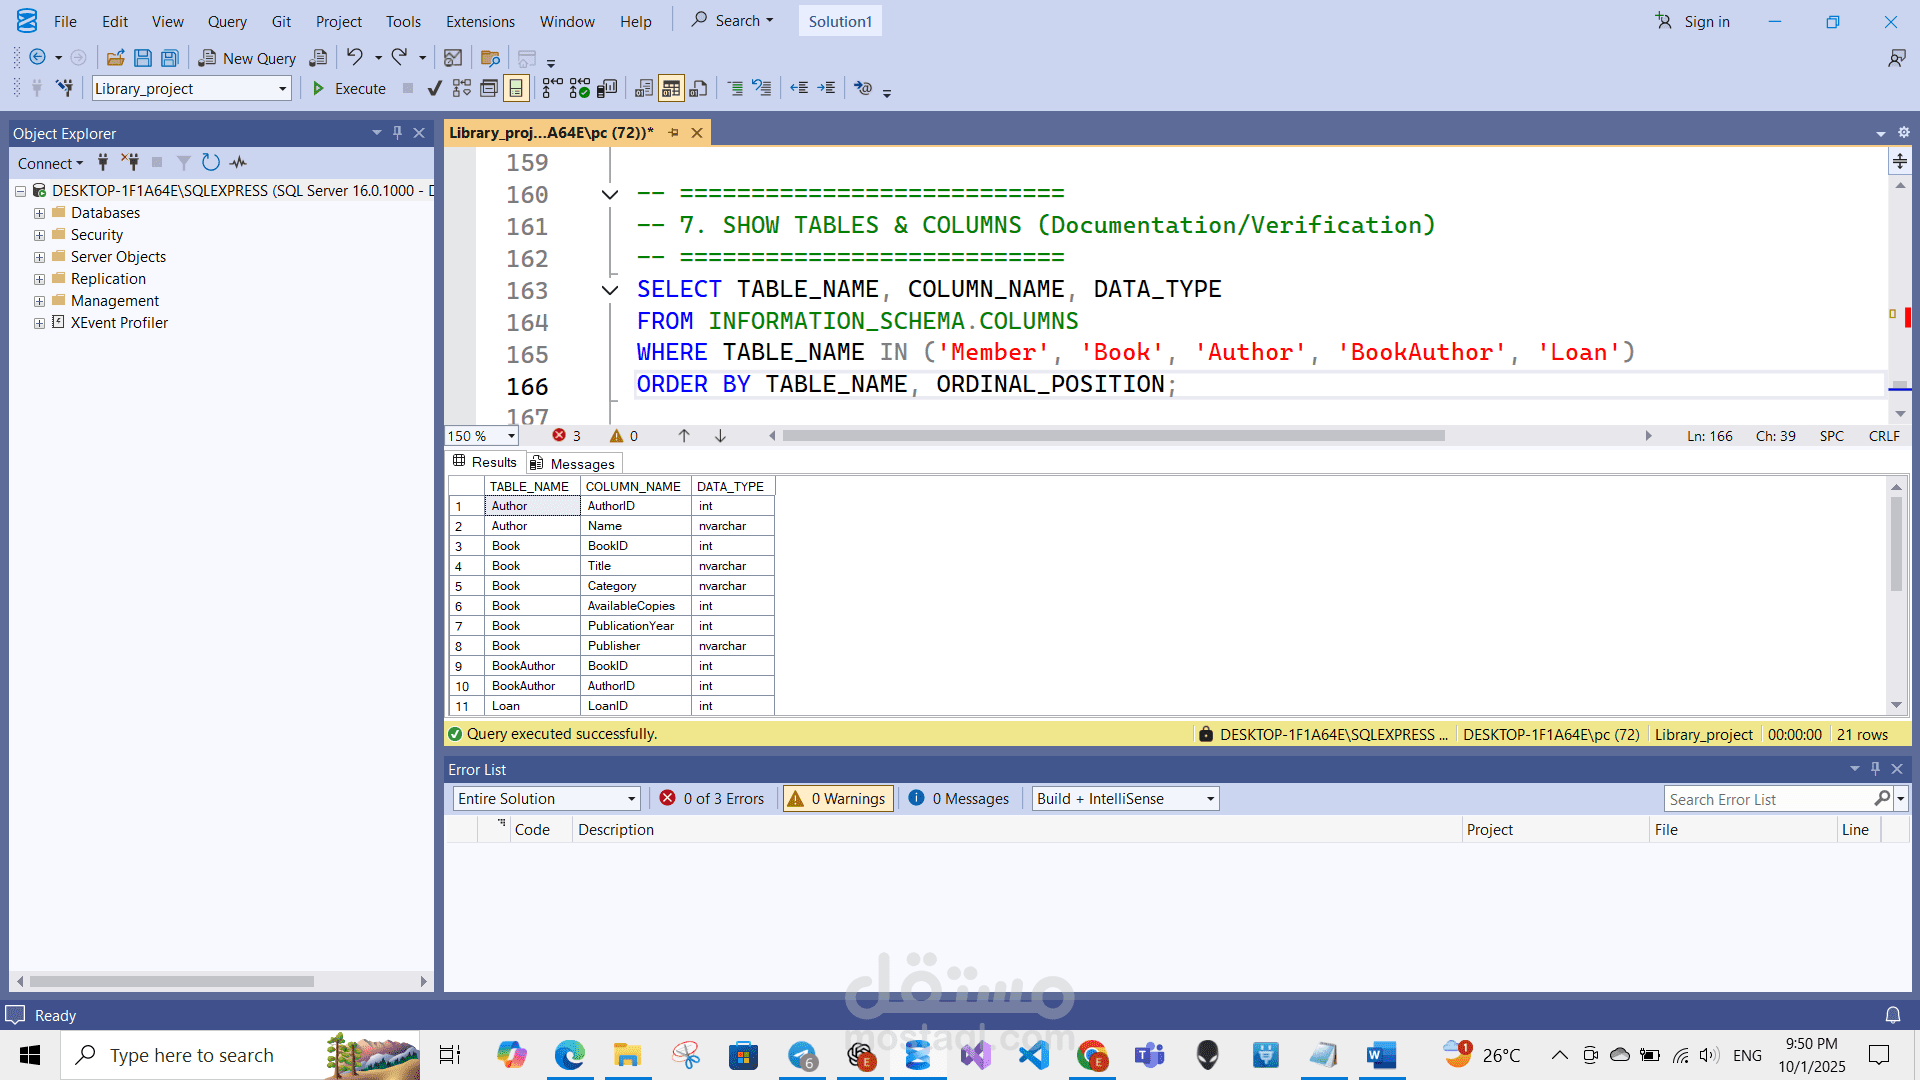Viewport: 1920px width, 1080px height.
Task: Toggle Results to Text option
Action: pos(644,88)
